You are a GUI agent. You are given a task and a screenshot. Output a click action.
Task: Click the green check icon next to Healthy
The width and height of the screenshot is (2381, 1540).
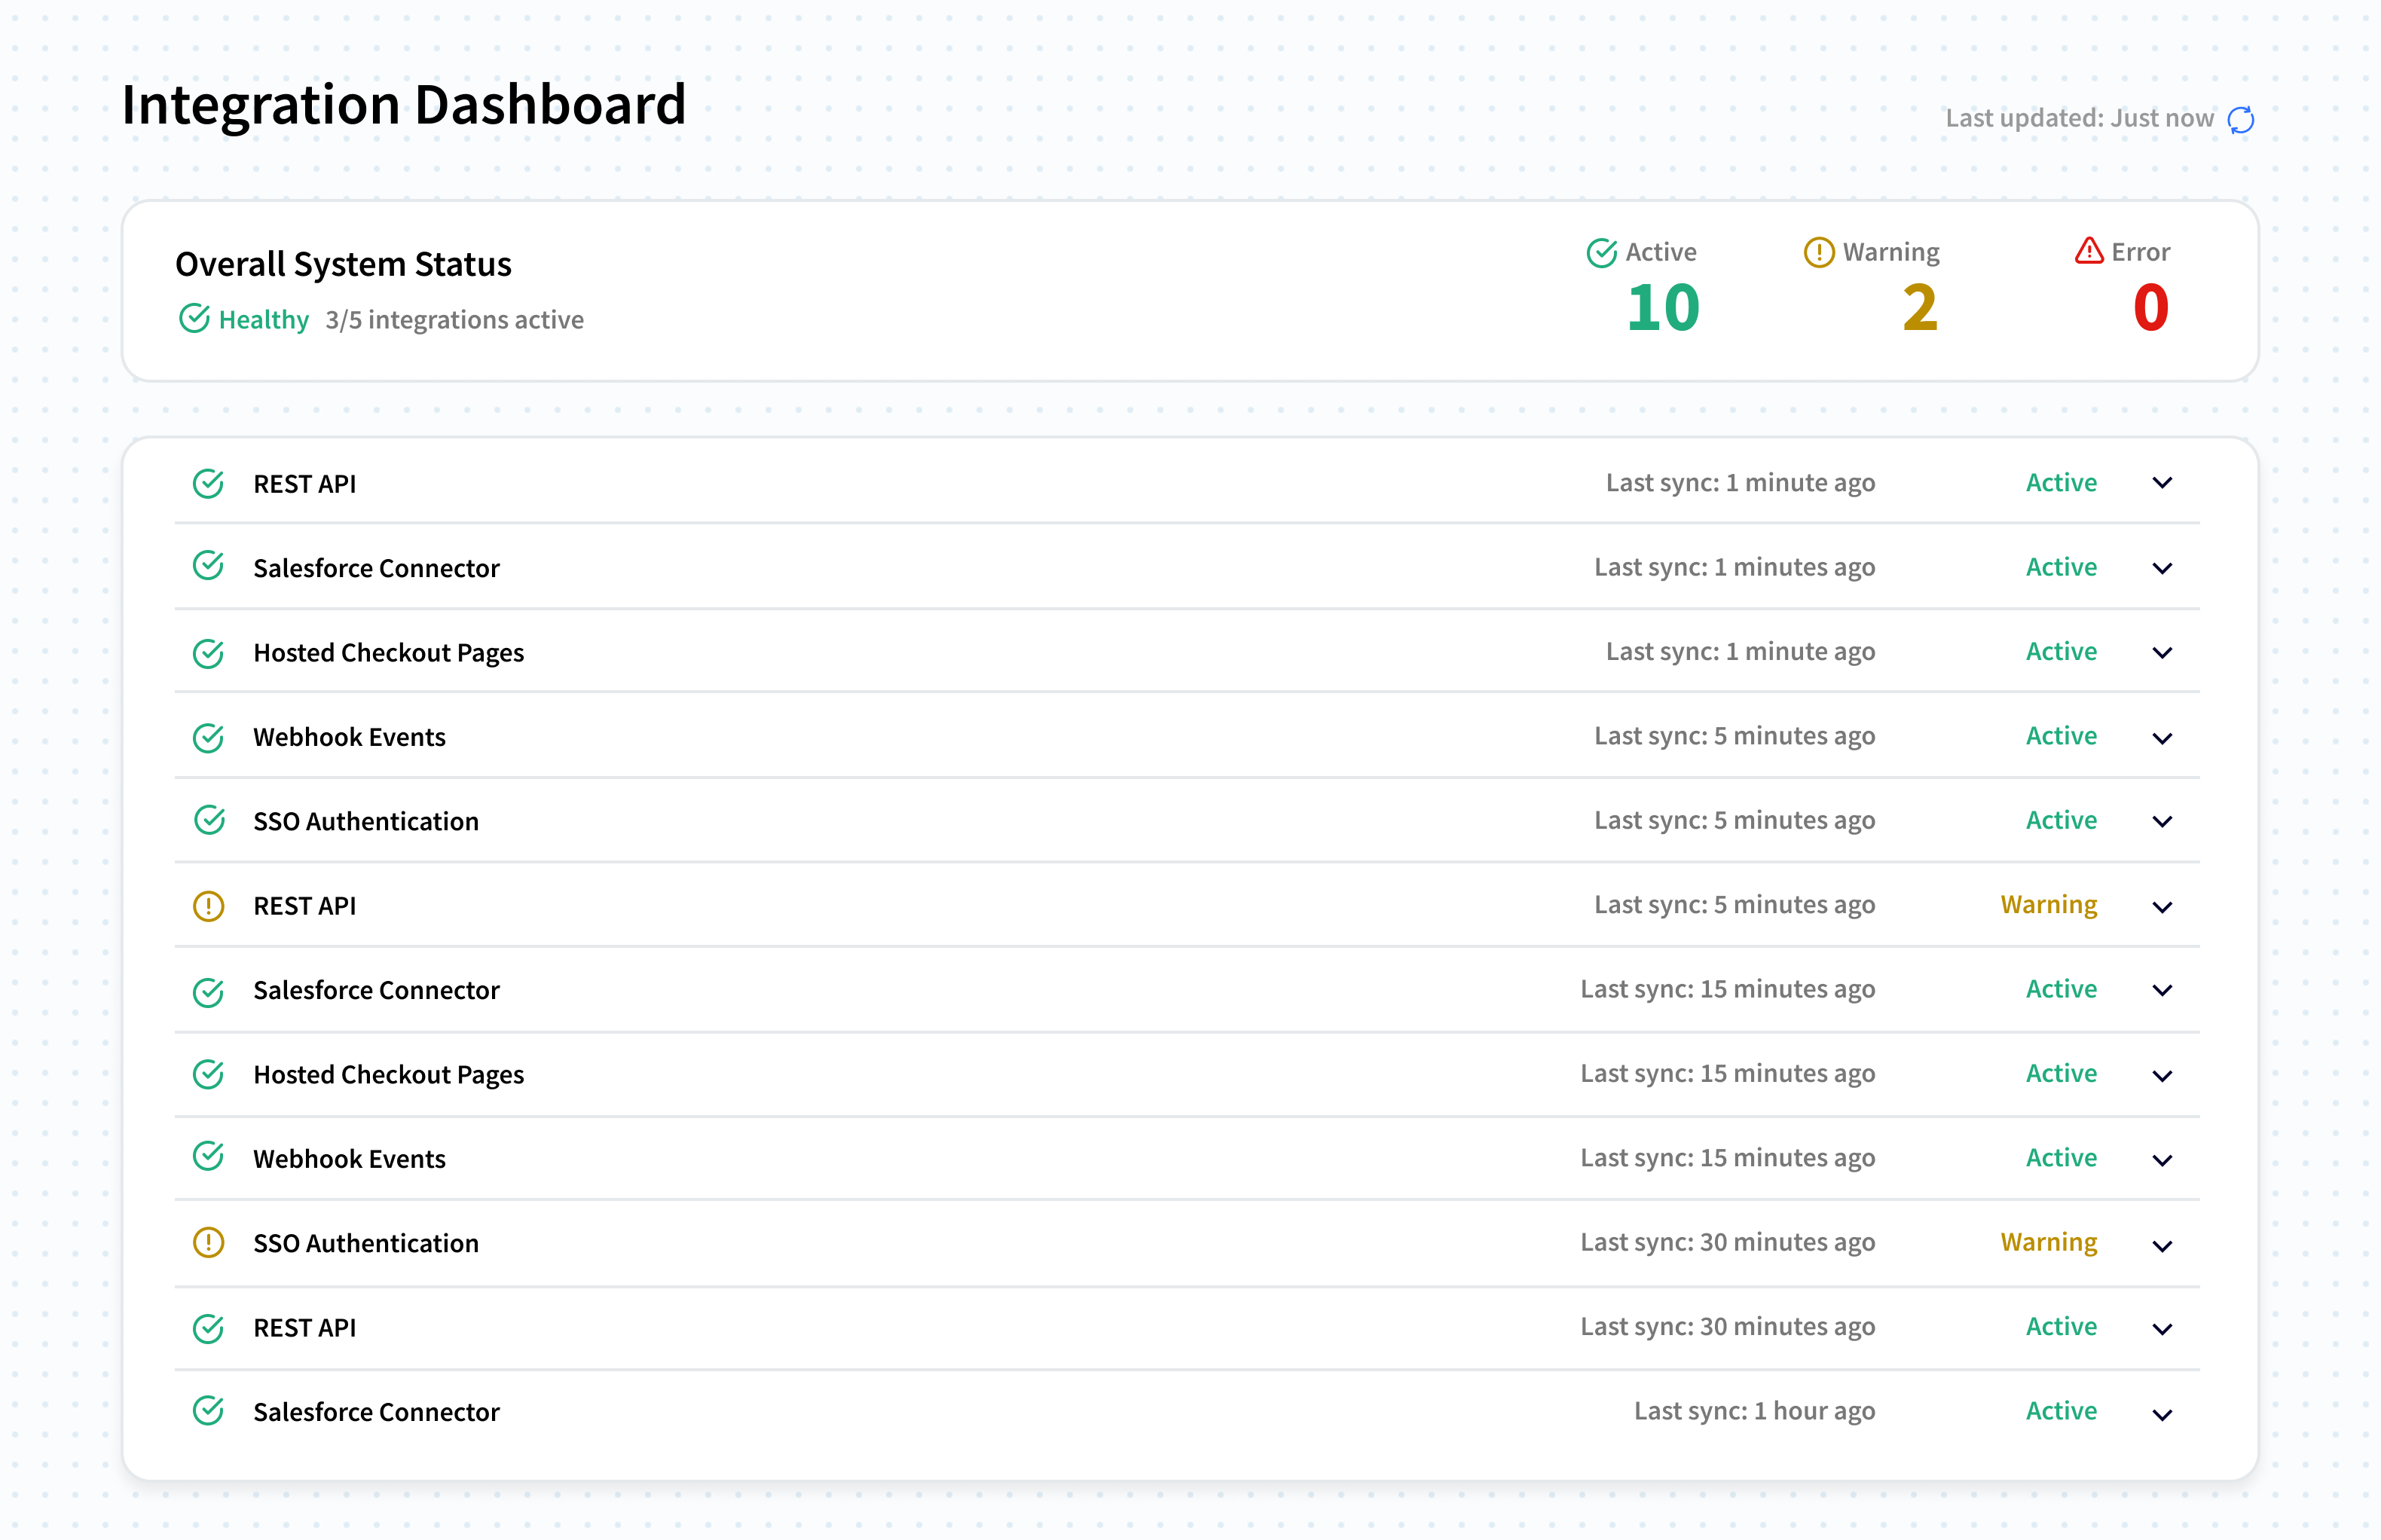pos(194,318)
